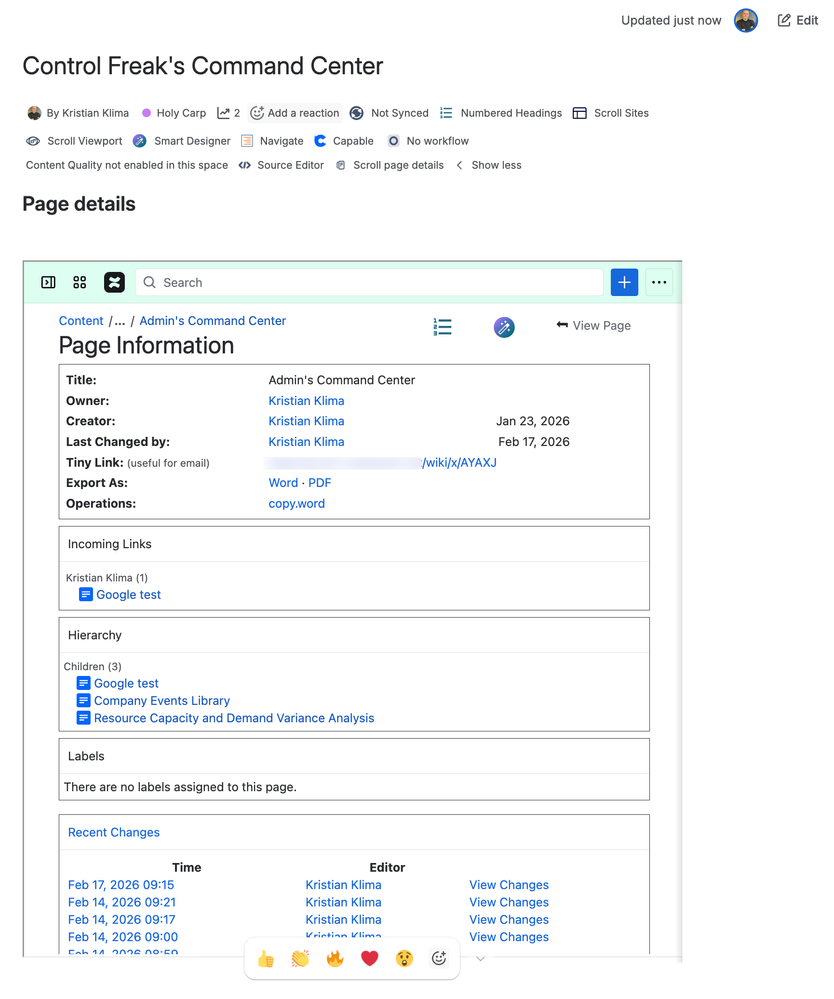Go to Content breadcrumb
834x999 pixels.
81,320
